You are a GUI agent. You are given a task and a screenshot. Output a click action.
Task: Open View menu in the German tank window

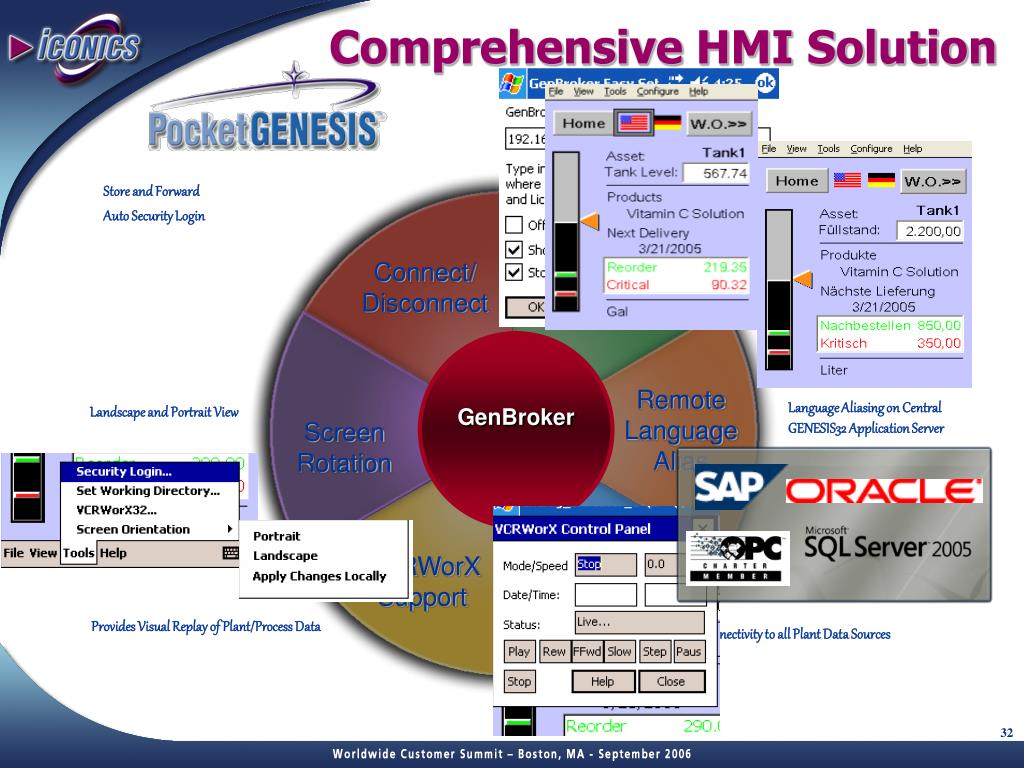click(796, 149)
